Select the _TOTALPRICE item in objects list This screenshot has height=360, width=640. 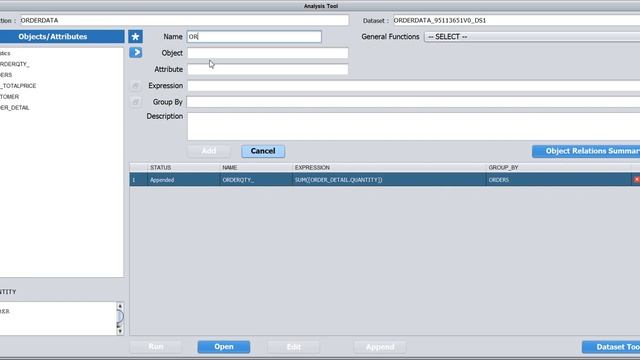(x=18, y=86)
